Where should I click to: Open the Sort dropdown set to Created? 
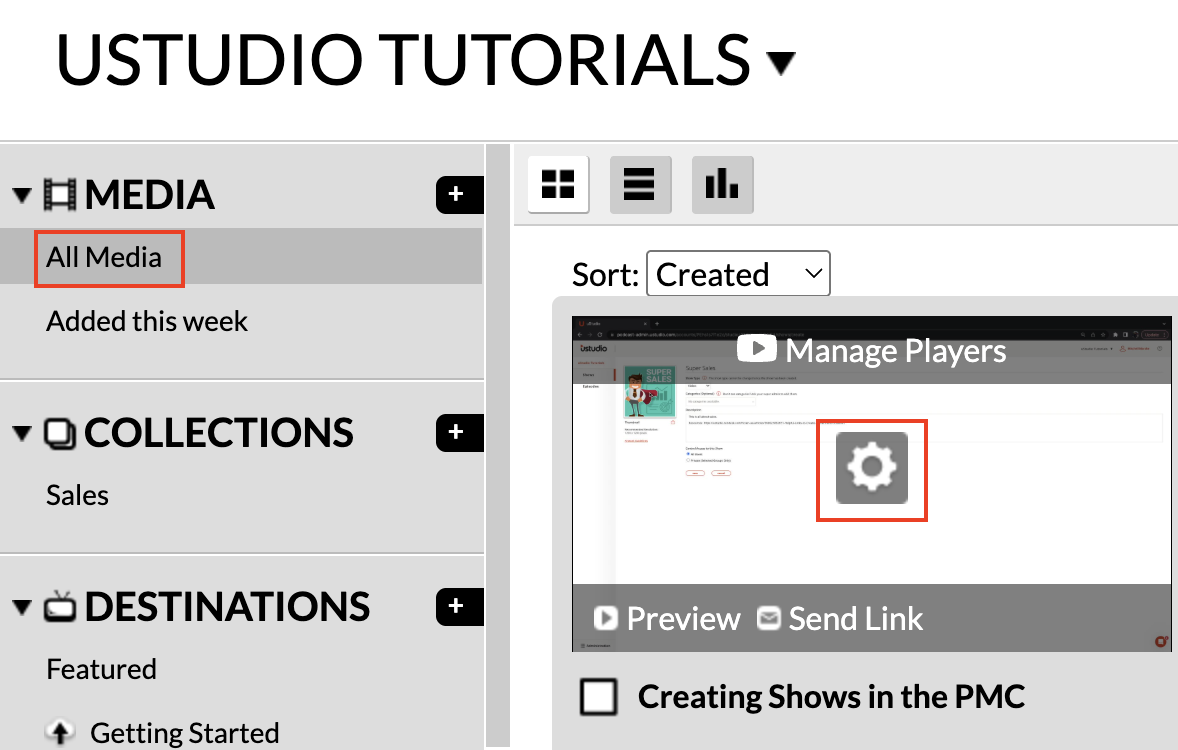click(x=738, y=274)
